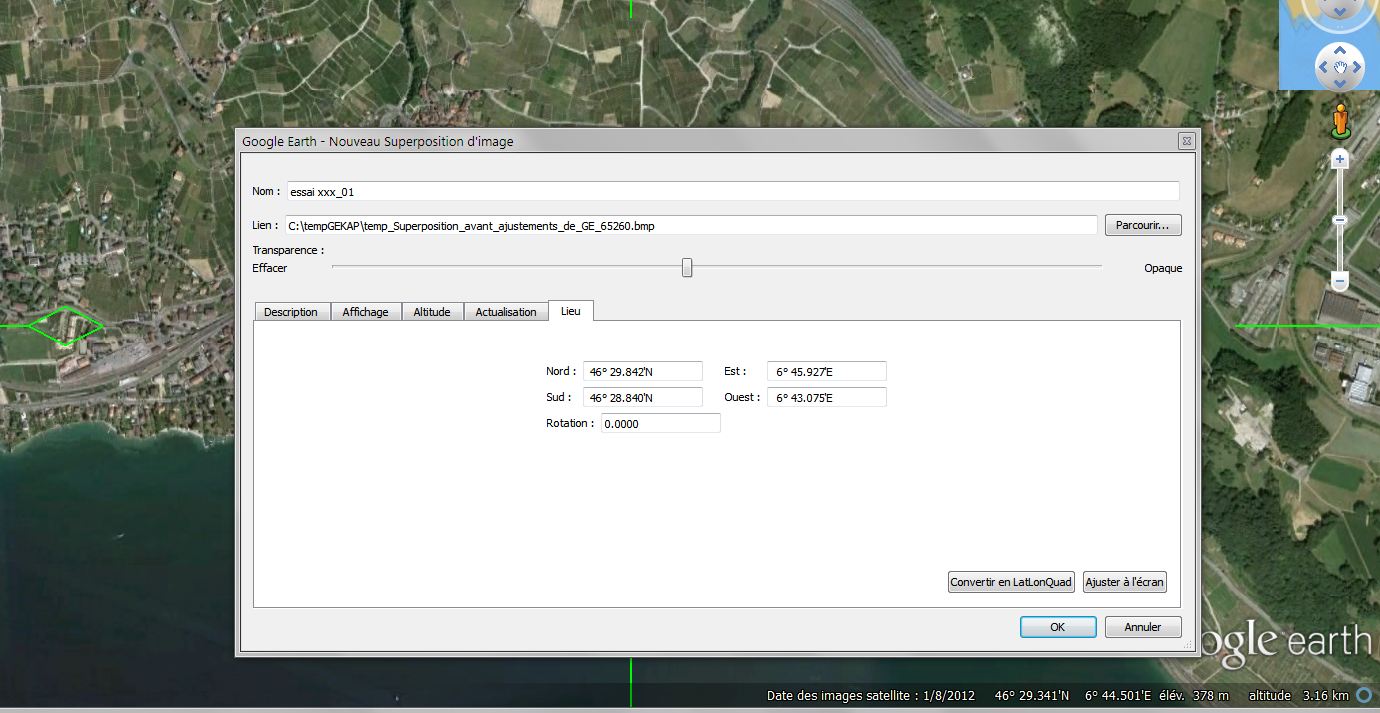The width and height of the screenshot is (1380, 713).
Task: Click the "Effacer" label beside the slider
Action: 270,268
